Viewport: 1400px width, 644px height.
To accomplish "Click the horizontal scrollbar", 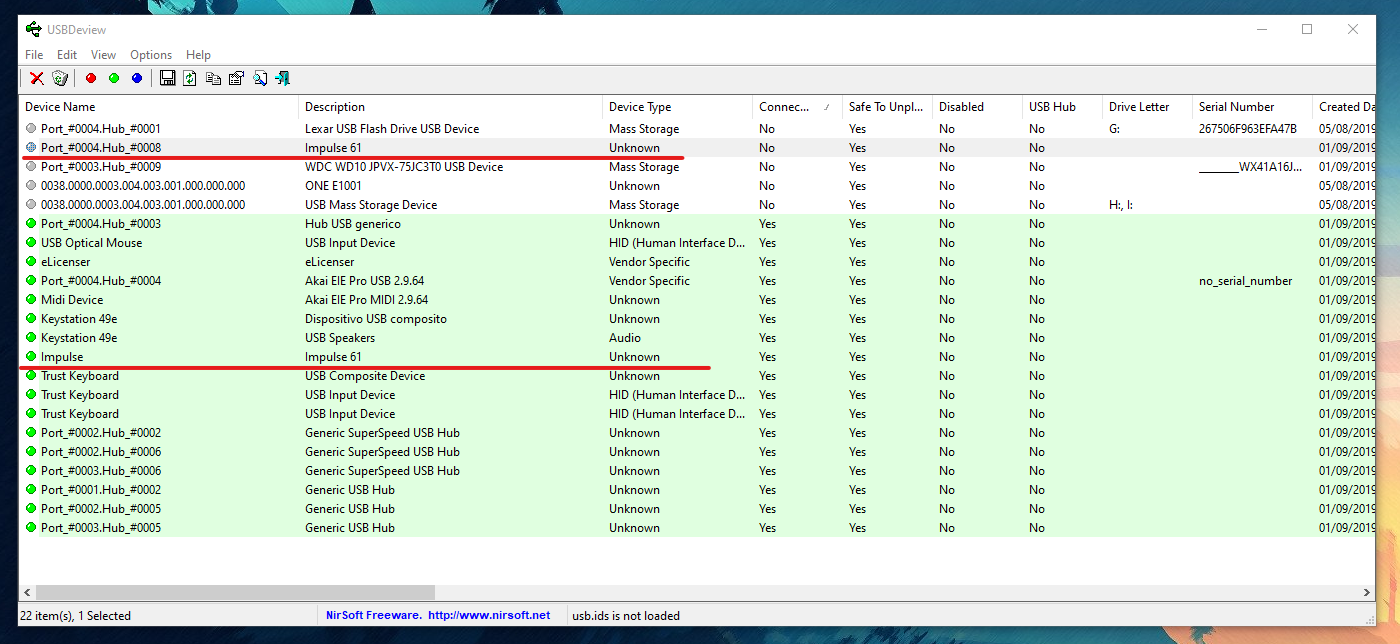I will point(230,591).
